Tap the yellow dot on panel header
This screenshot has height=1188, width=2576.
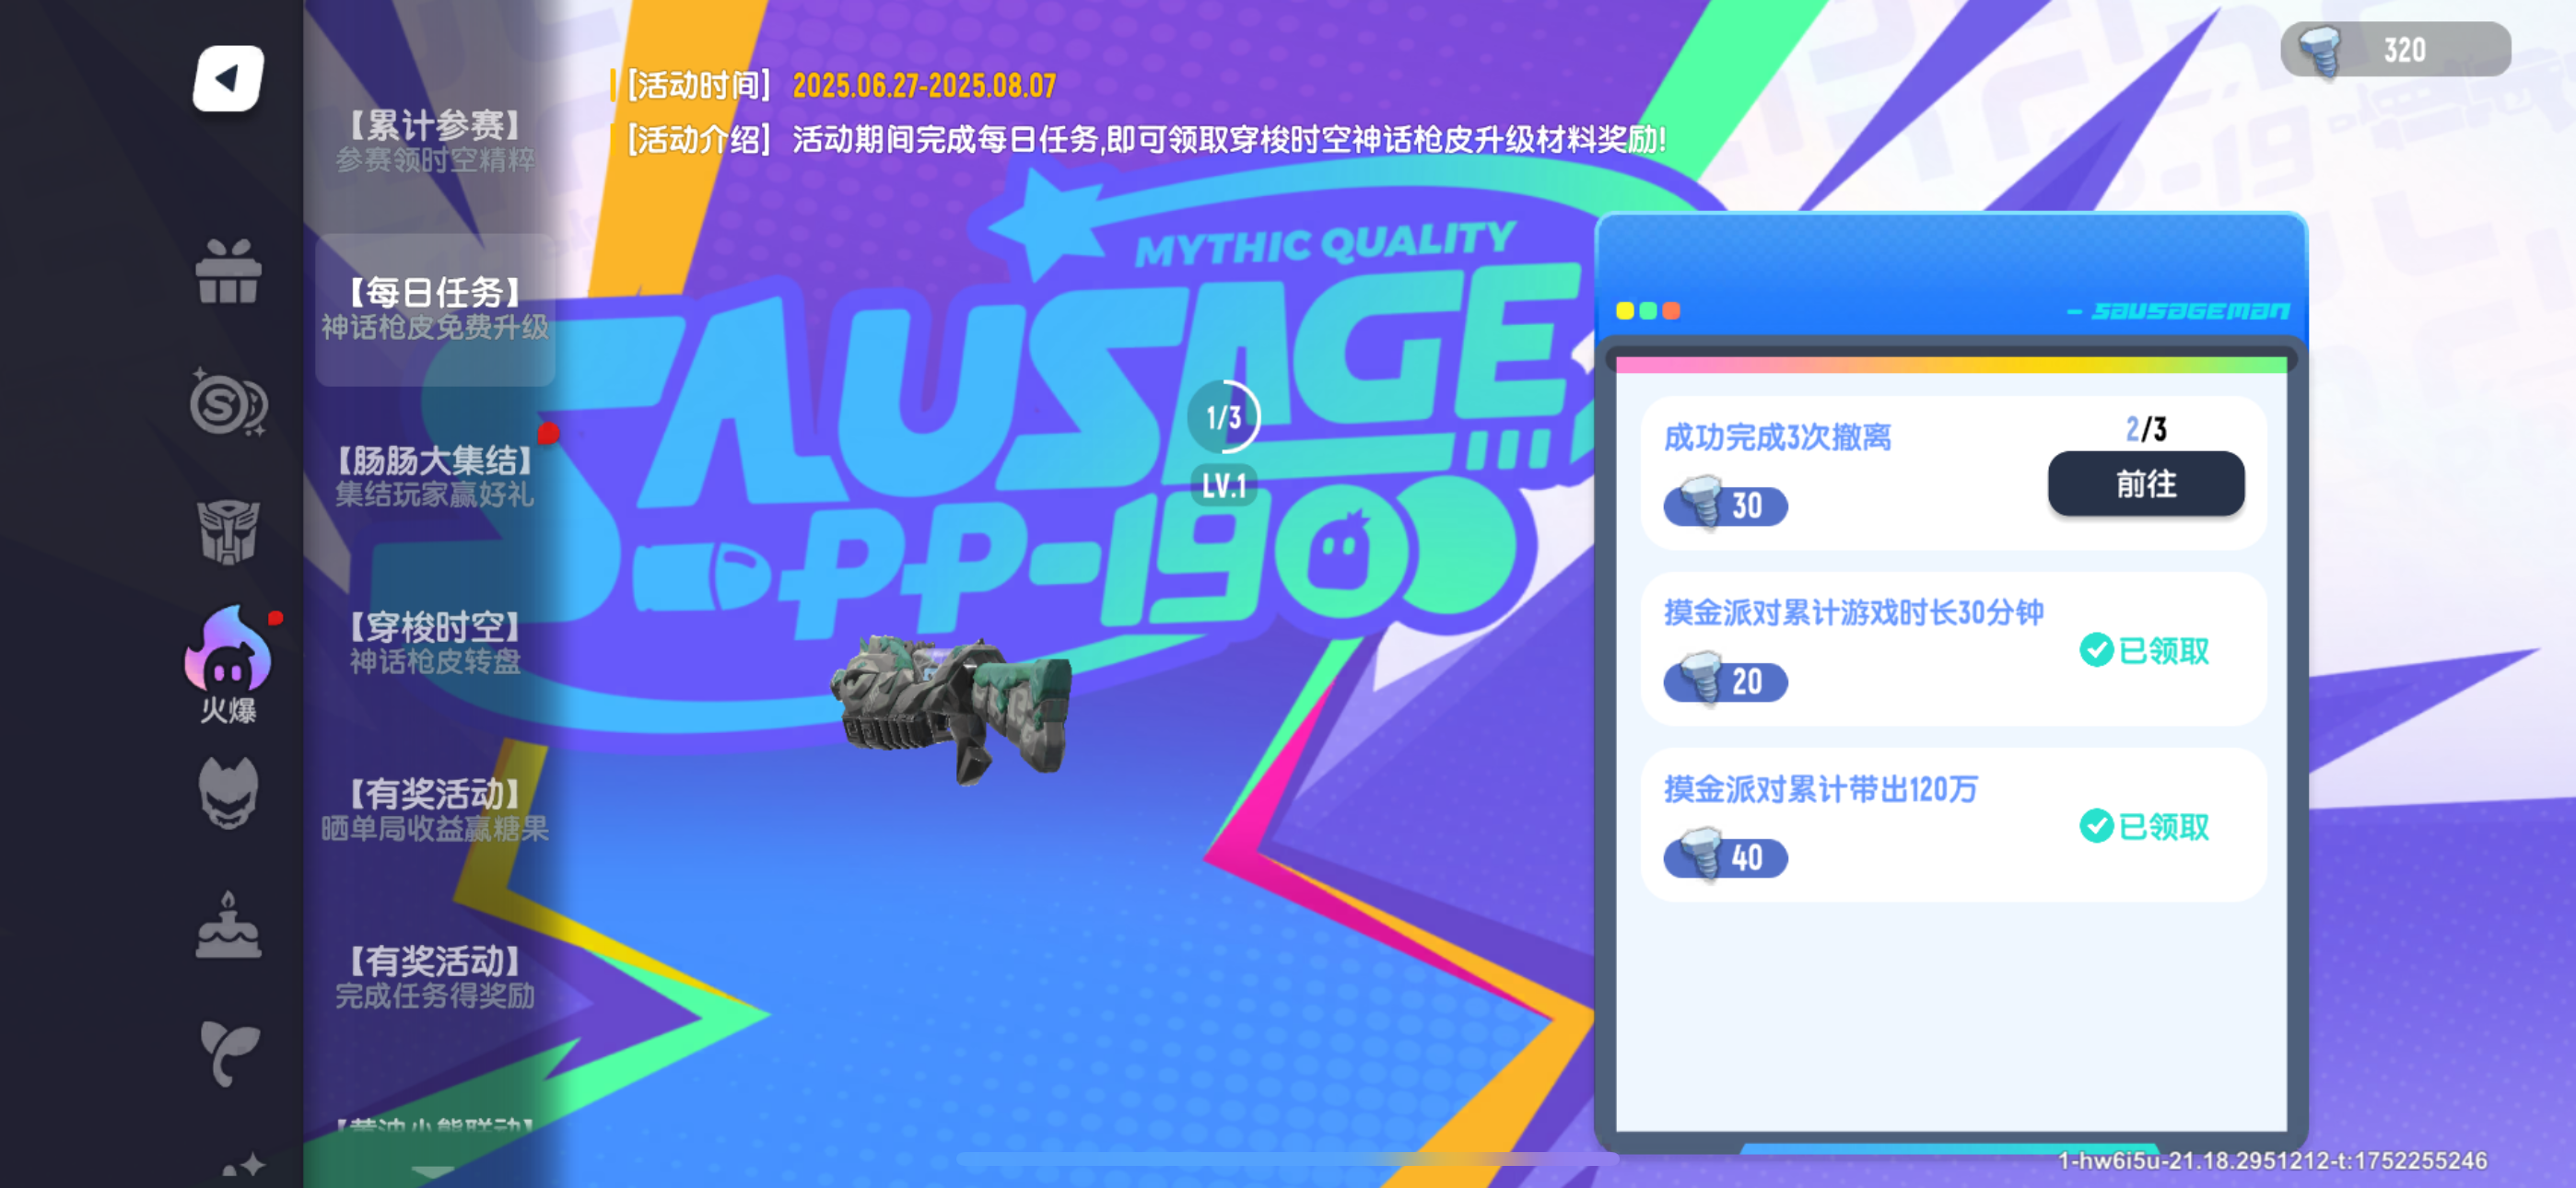(x=1625, y=311)
